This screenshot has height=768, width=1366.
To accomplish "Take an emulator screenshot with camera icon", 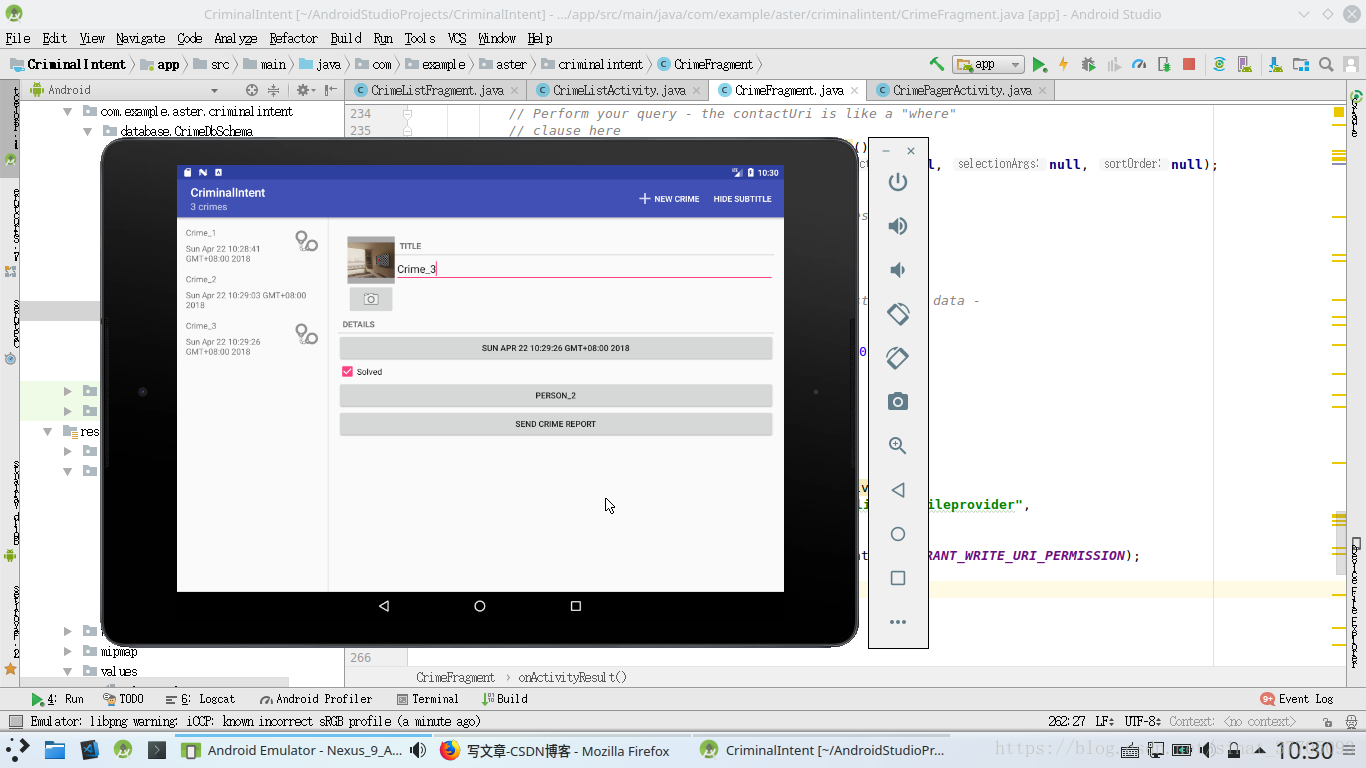I will click(898, 401).
